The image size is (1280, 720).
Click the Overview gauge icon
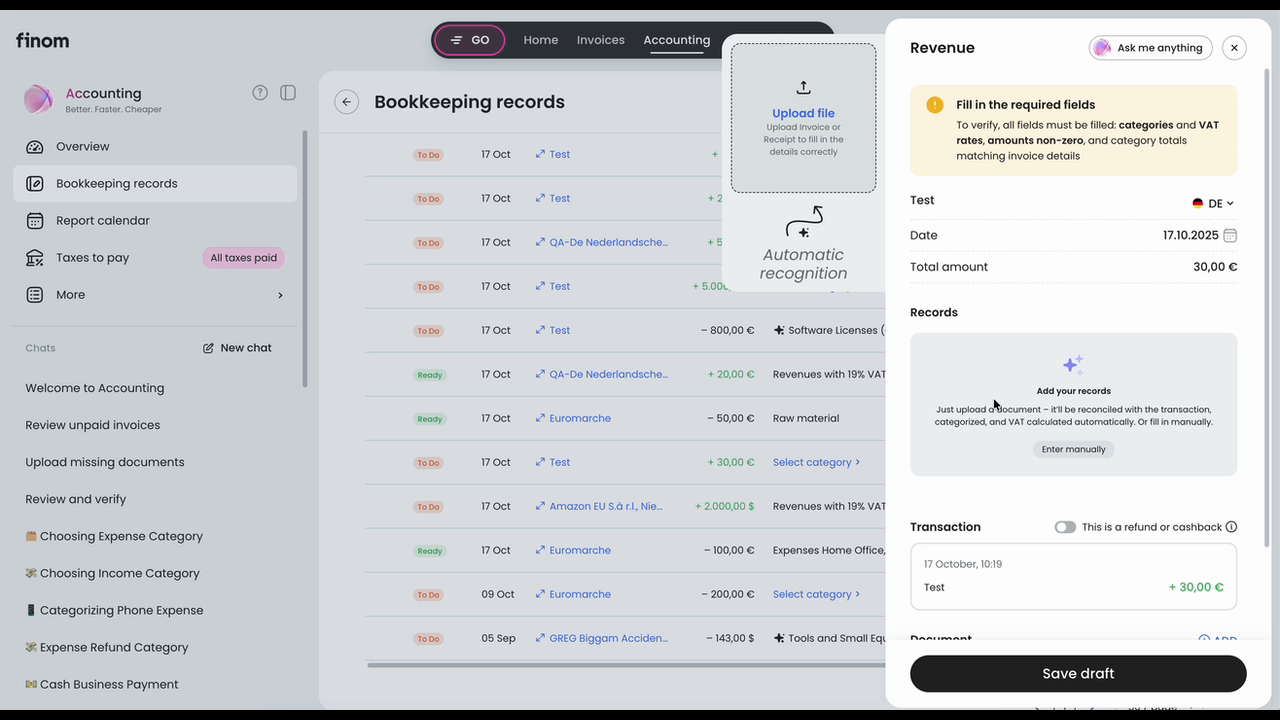35,147
